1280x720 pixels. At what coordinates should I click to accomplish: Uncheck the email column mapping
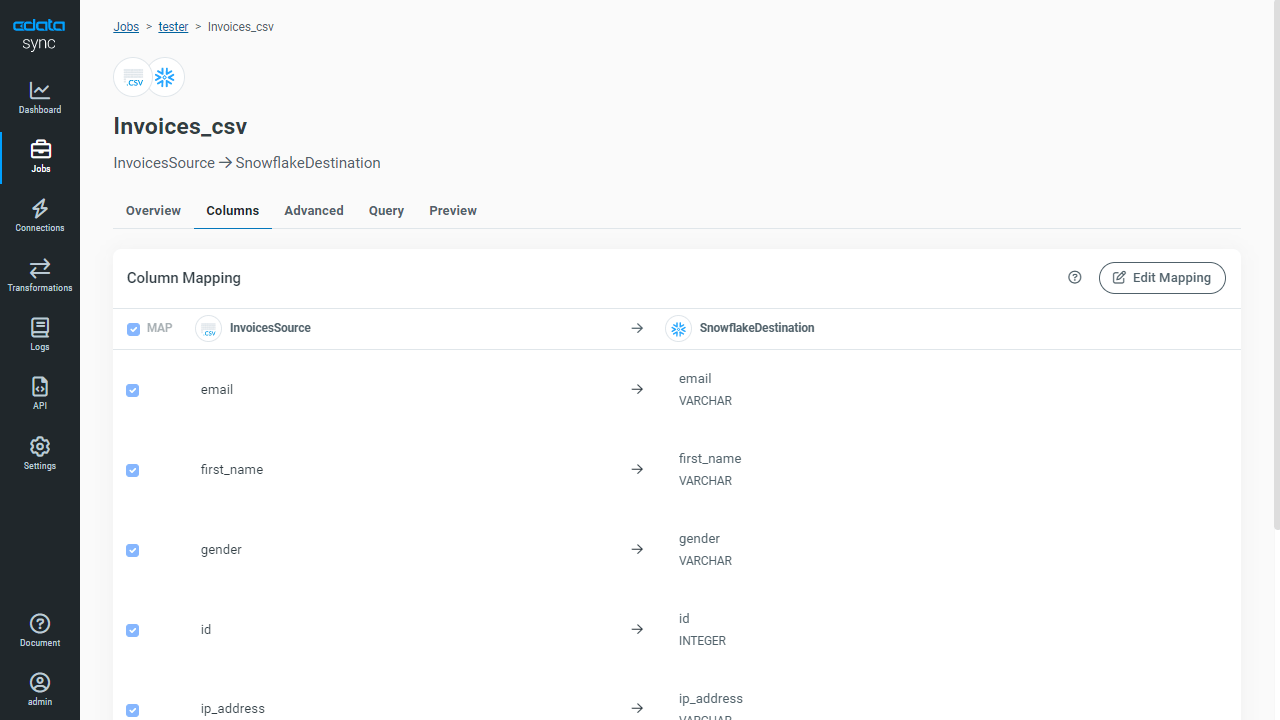click(132, 390)
